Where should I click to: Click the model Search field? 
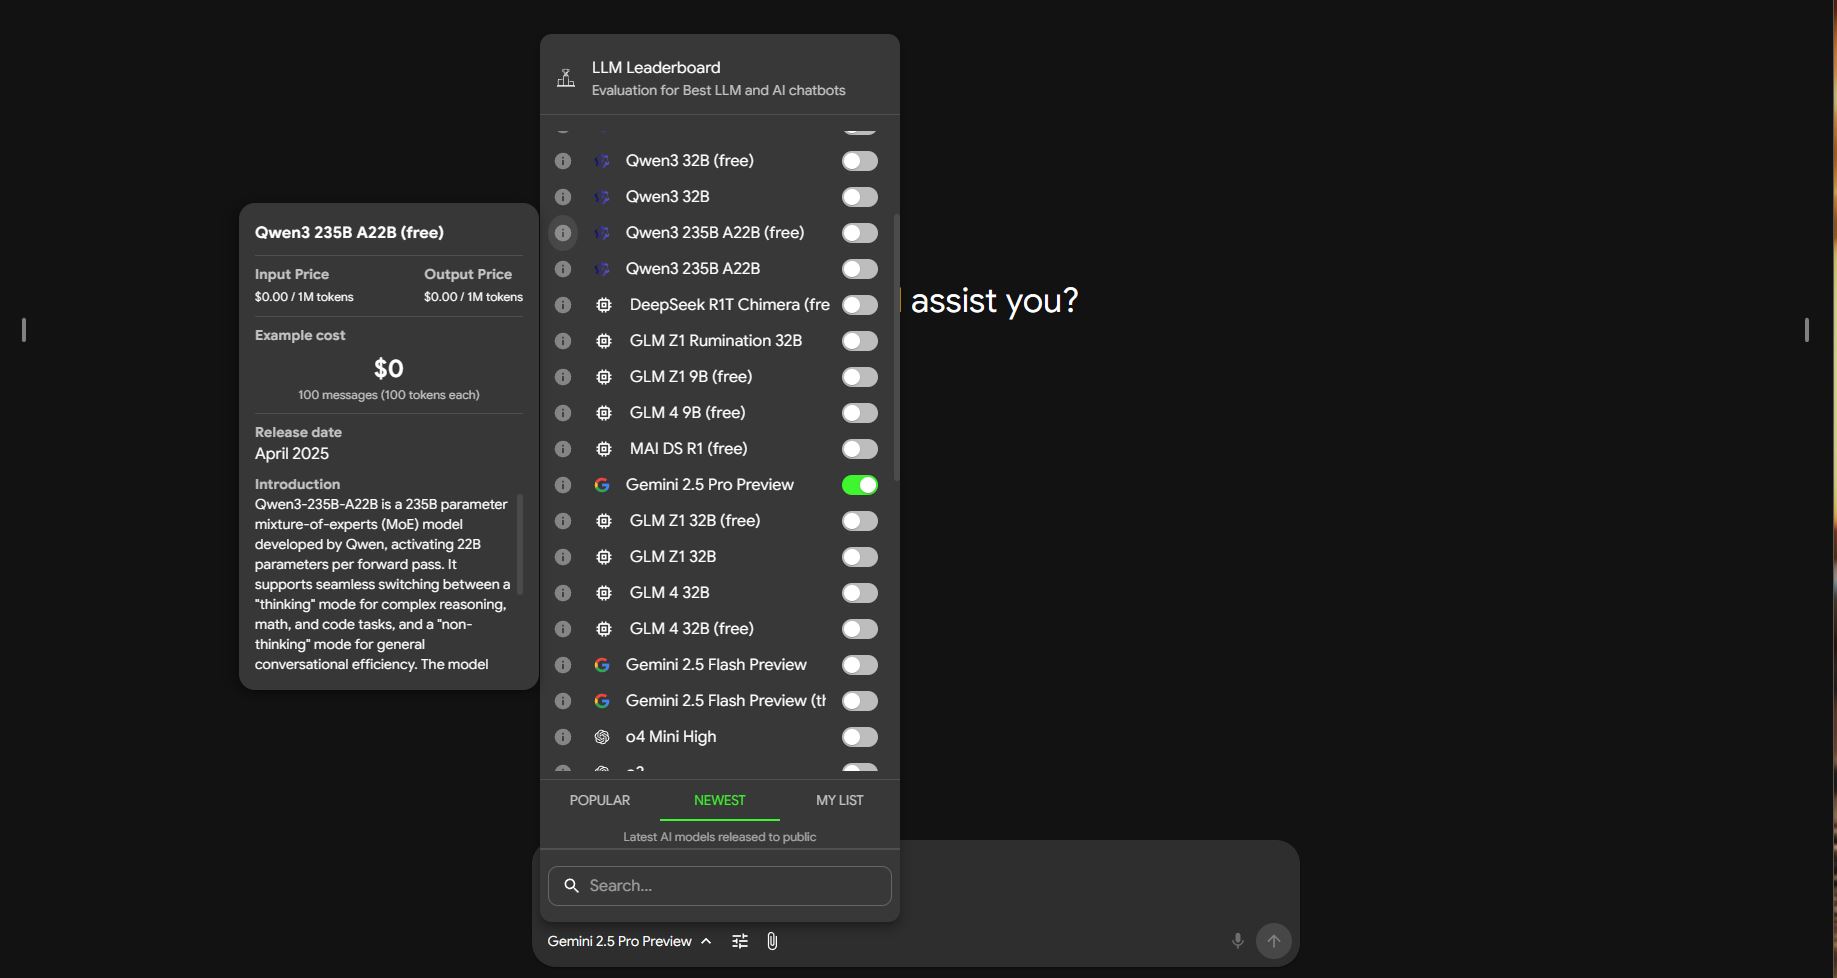coord(720,886)
